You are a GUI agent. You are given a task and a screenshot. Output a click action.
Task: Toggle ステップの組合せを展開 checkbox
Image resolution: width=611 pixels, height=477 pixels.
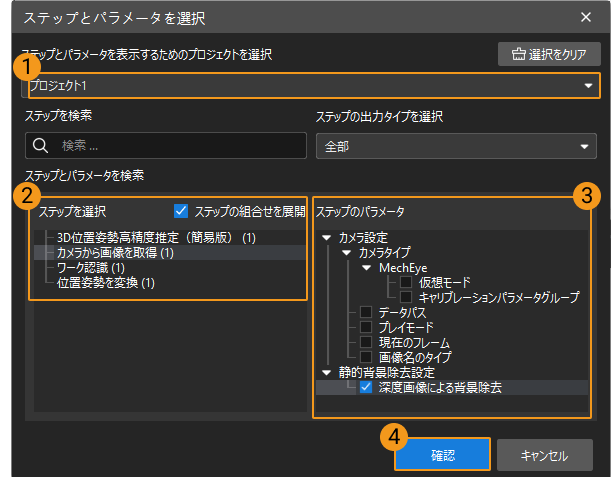181,211
